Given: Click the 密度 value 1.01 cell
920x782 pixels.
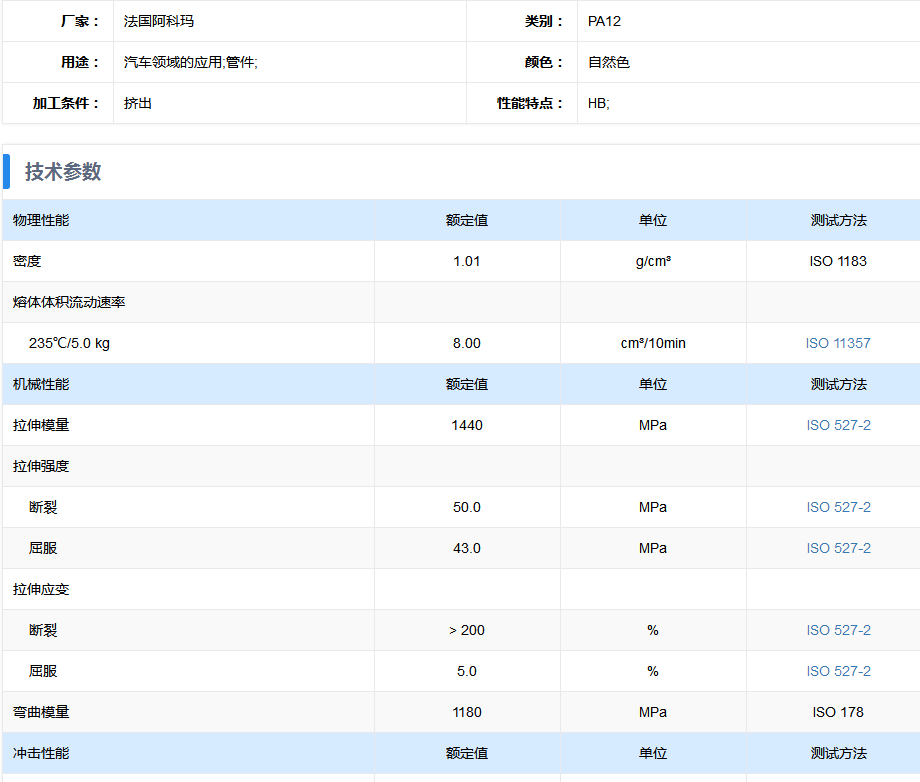Looking at the screenshot, I should 467,261.
